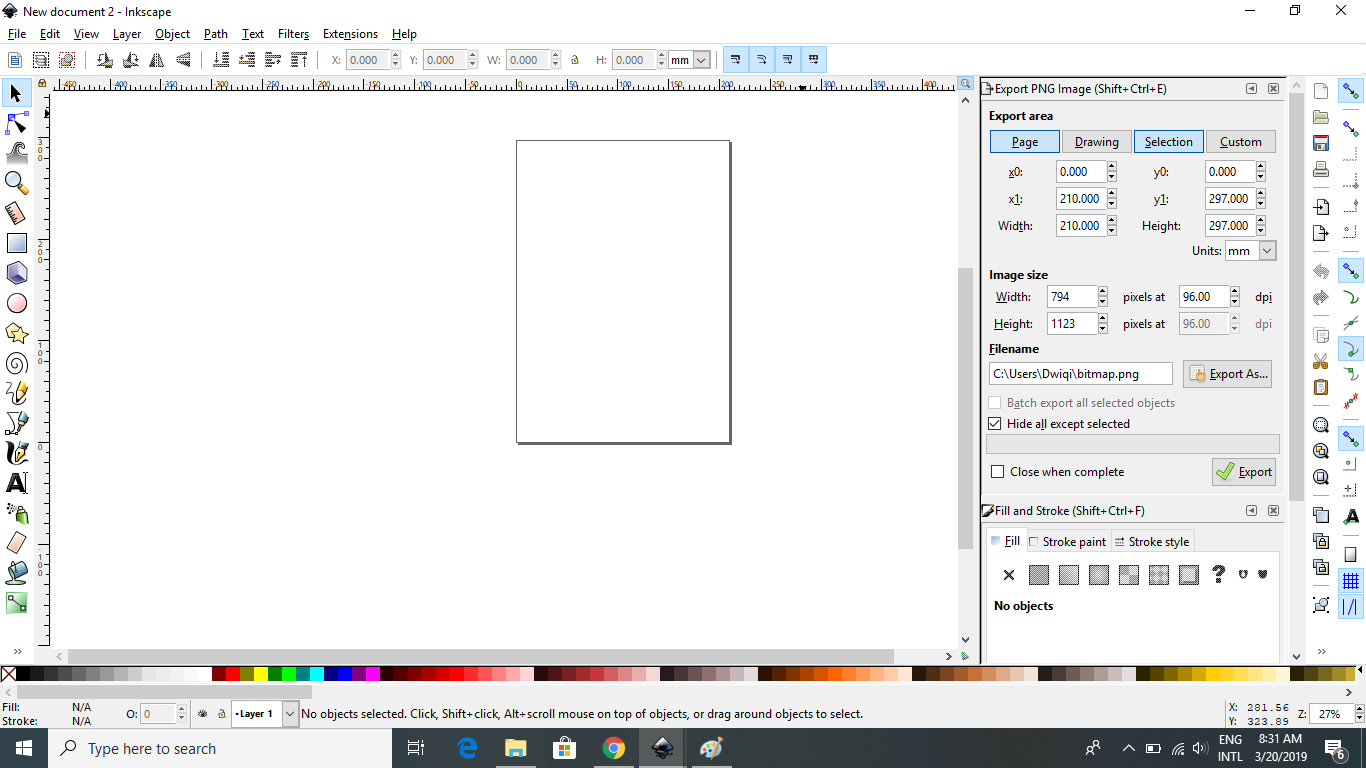Viewport: 1366px width, 768px height.
Task: Switch to the Stroke style tab
Action: pyautogui.click(x=1152, y=542)
